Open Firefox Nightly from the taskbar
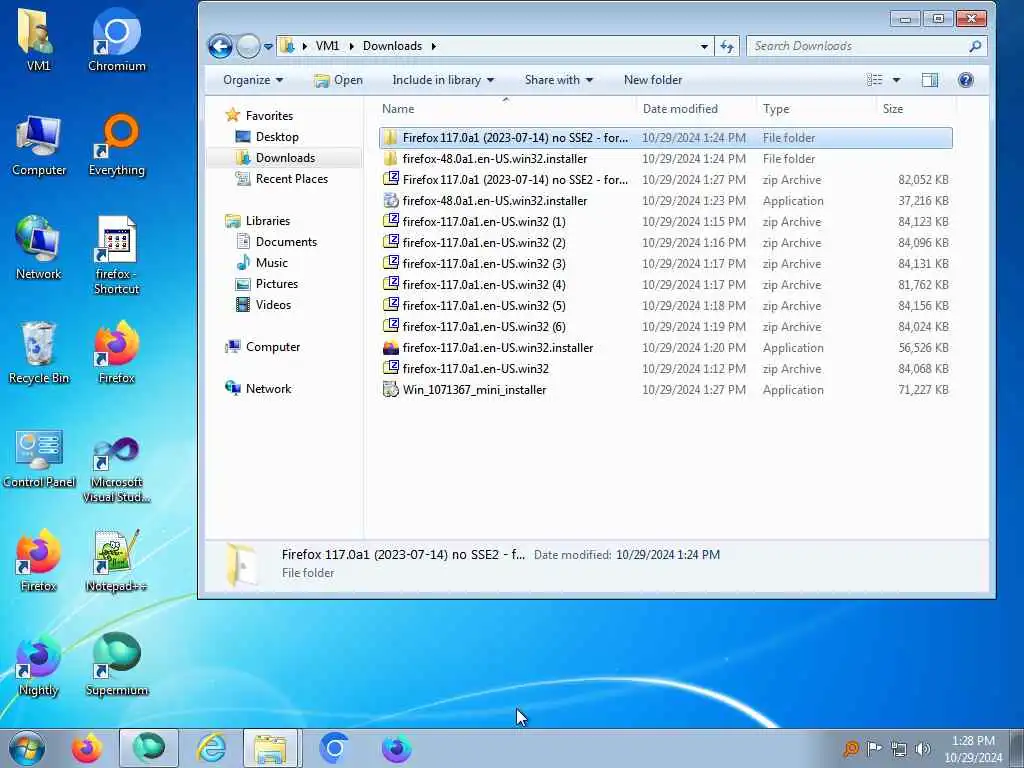This screenshot has width=1024, height=768. coord(396,748)
